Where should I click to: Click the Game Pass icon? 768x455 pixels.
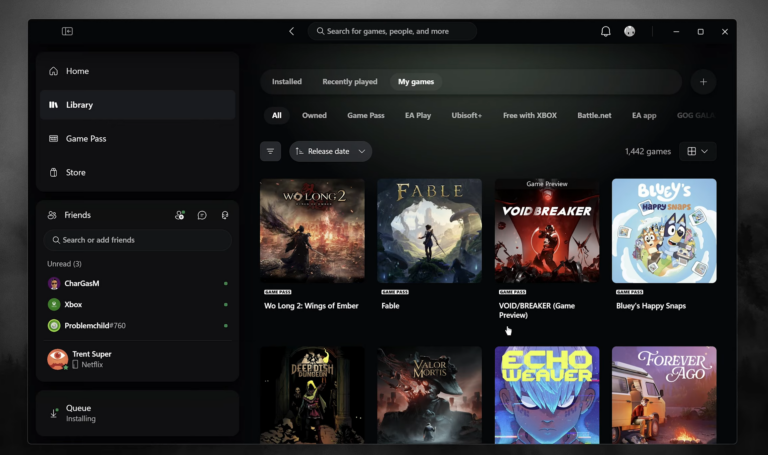click(53, 139)
